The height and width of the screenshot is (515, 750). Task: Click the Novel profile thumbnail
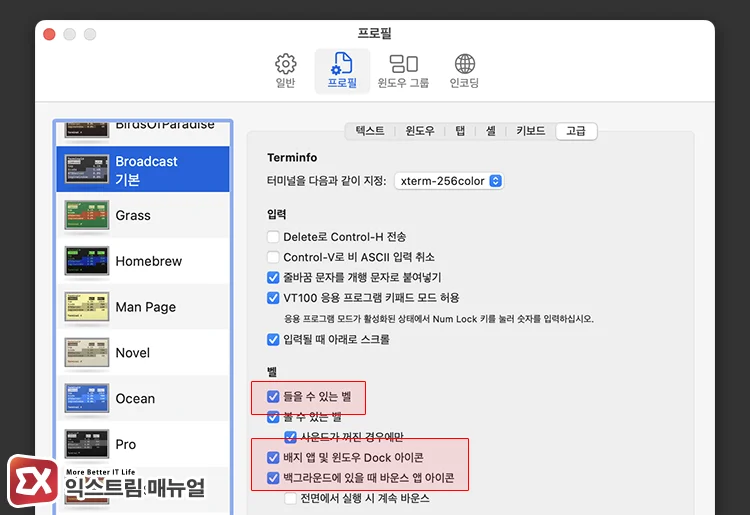tap(87, 352)
